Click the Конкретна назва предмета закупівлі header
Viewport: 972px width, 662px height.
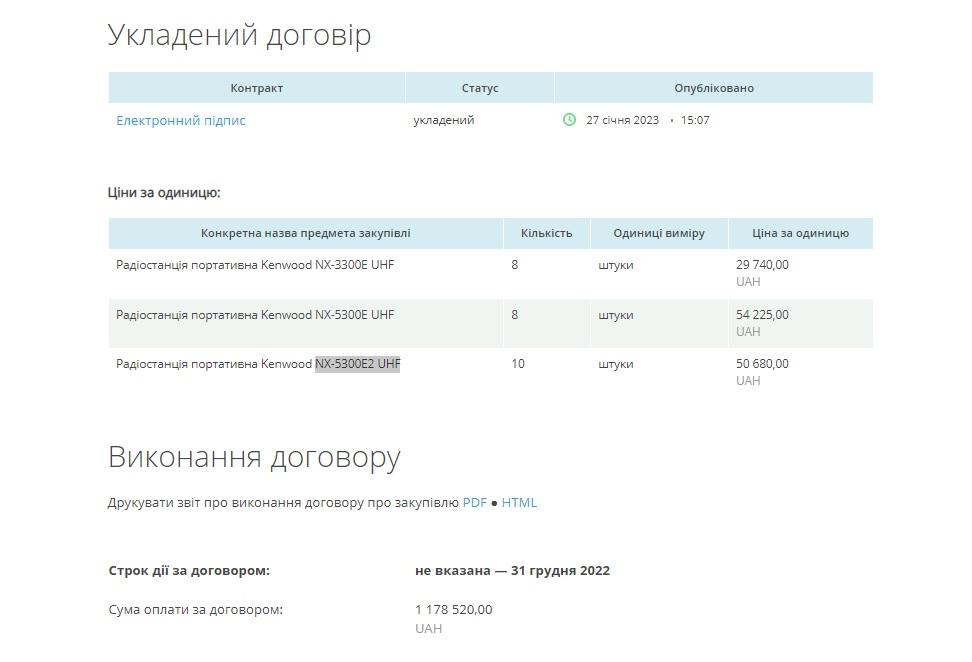pyautogui.click(x=306, y=233)
